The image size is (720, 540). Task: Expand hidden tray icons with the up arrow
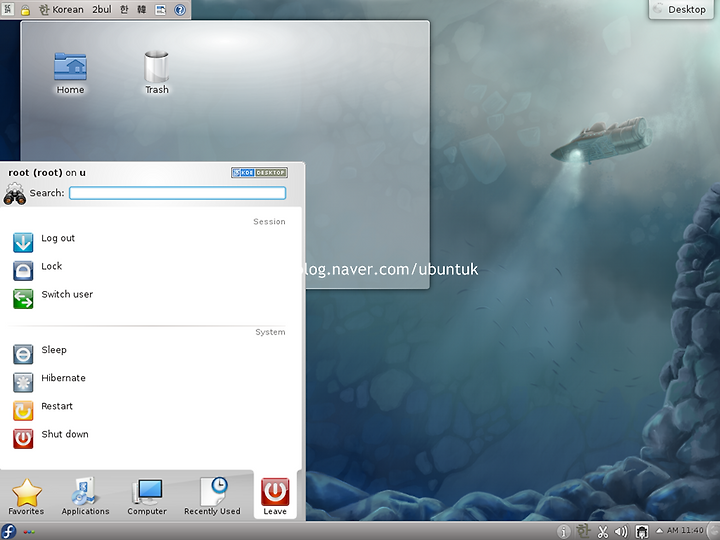659,530
